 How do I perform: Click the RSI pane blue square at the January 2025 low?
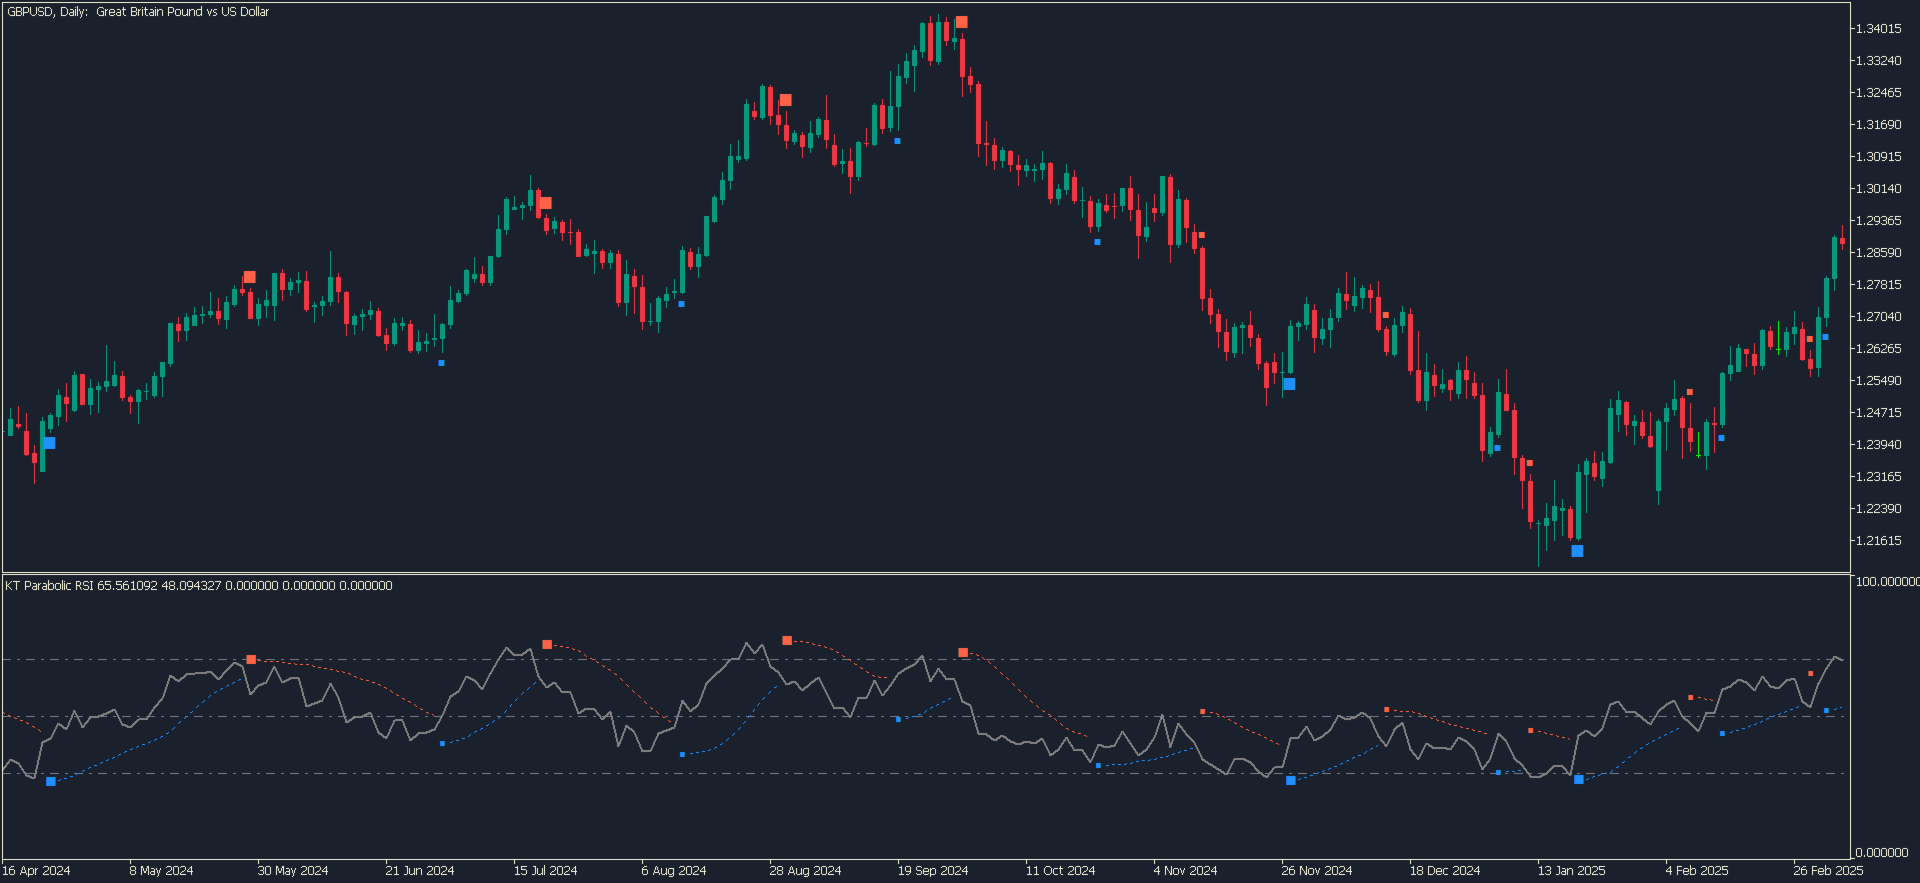point(1579,779)
